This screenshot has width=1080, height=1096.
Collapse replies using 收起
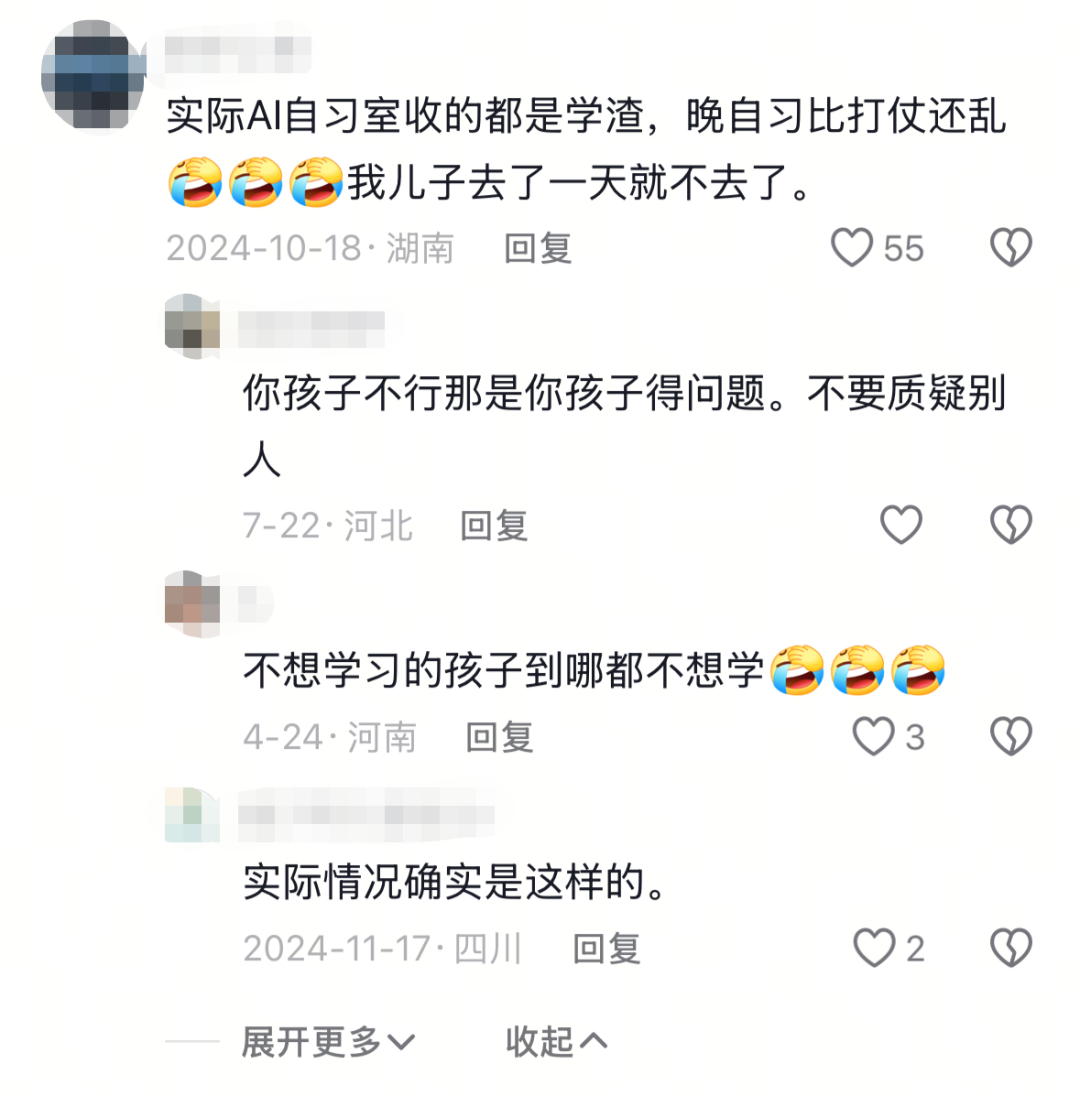(556, 1042)
